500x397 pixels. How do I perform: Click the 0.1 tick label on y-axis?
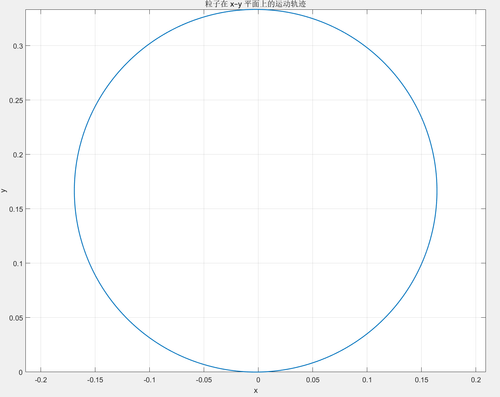click(x=18, y=264)
